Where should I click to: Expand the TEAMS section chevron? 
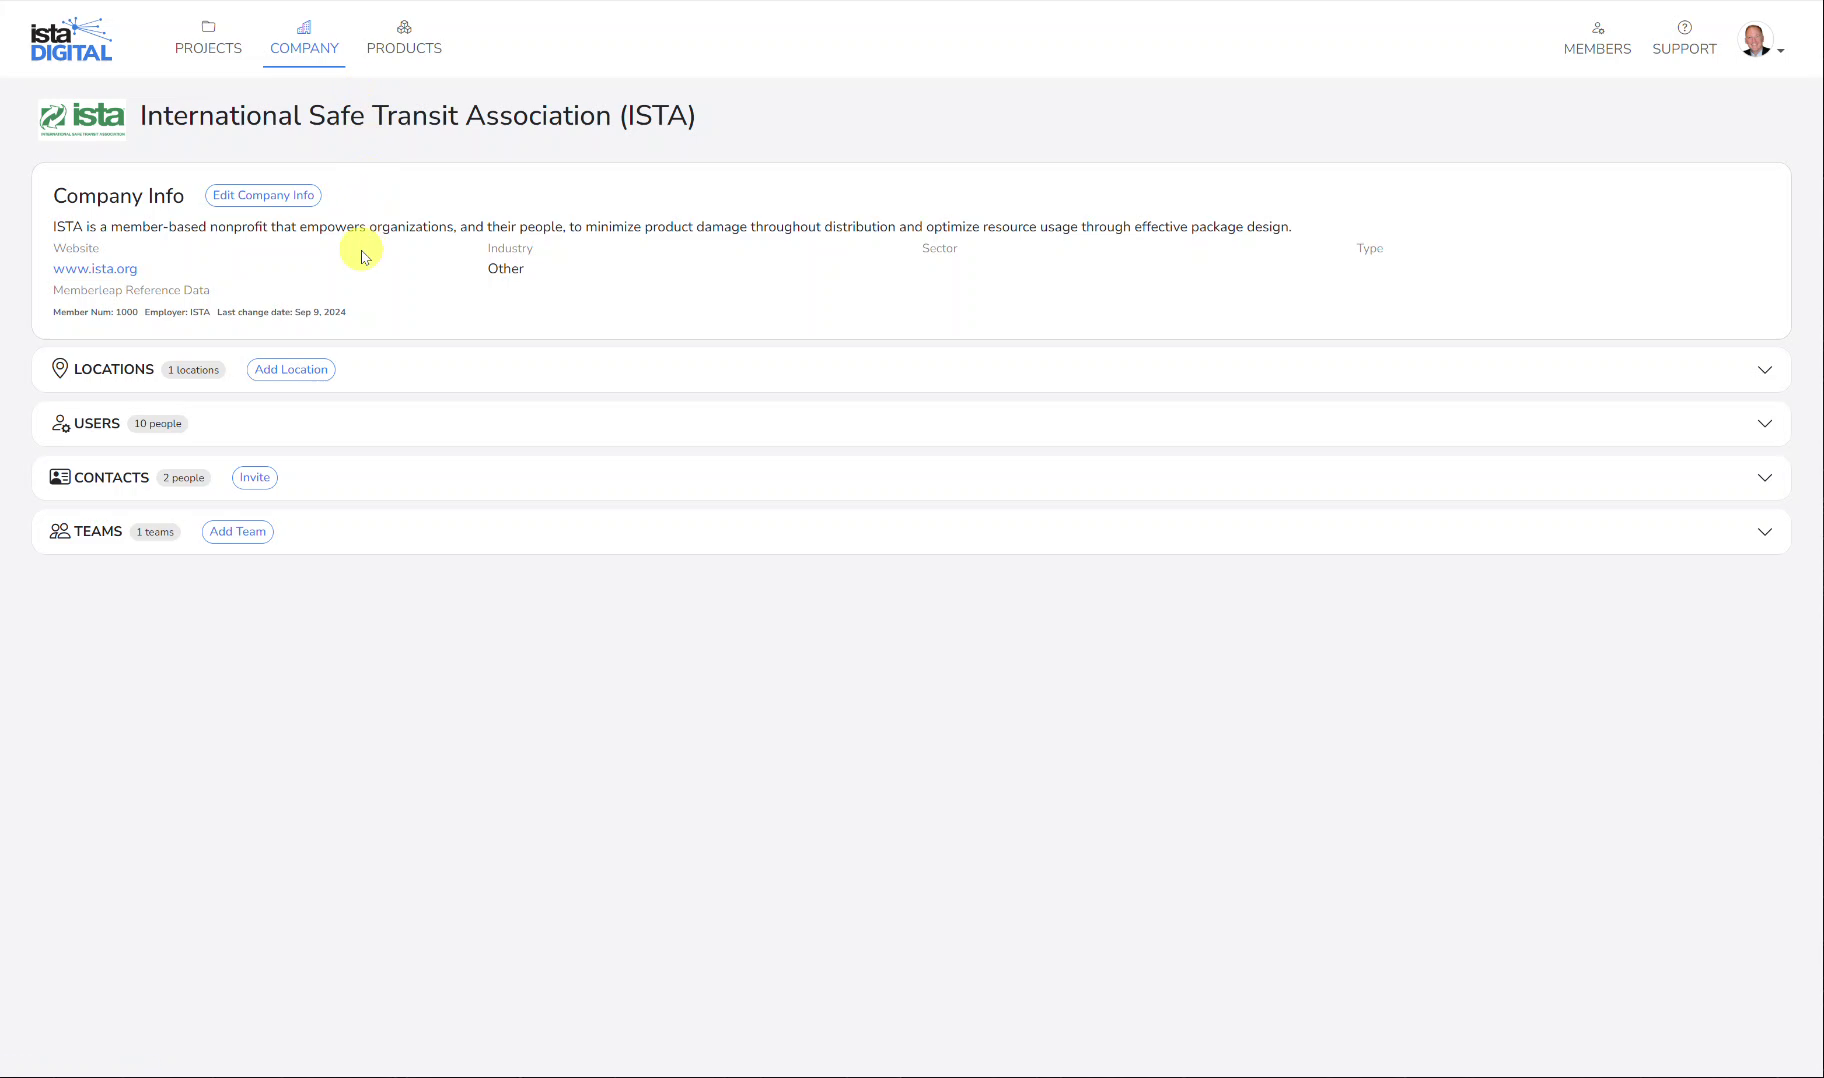coord(1765,532)
